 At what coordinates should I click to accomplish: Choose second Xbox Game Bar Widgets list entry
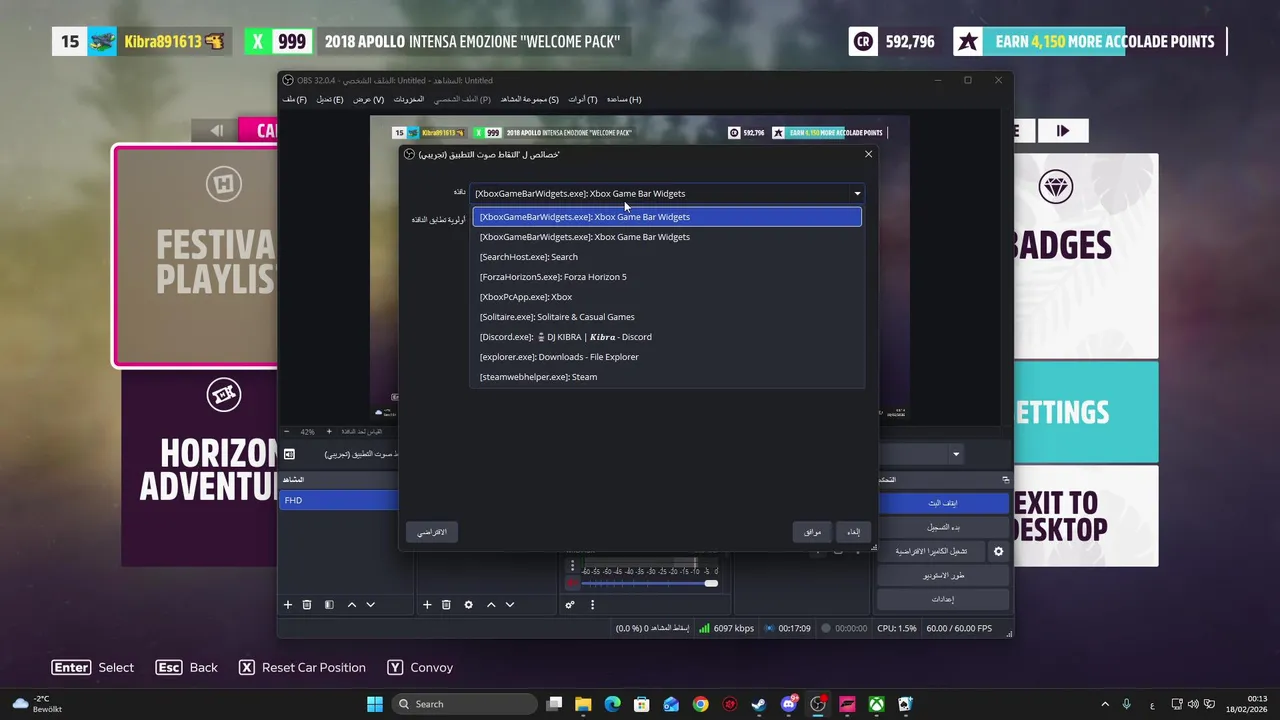(667, 237)
